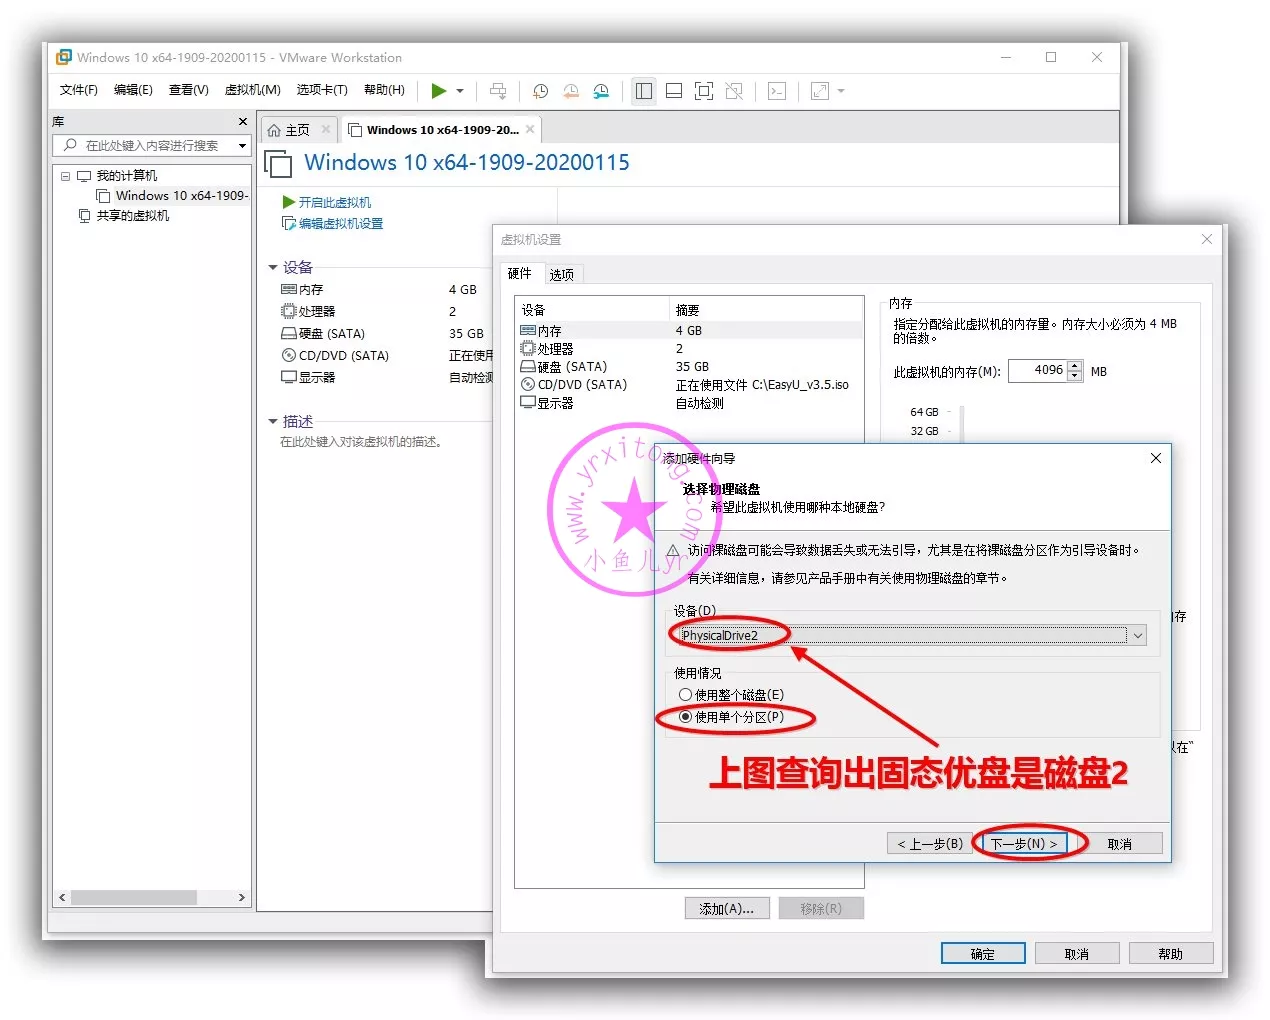Click the send Ctrl+Alt+Del toolbar icon

point(498,91)
